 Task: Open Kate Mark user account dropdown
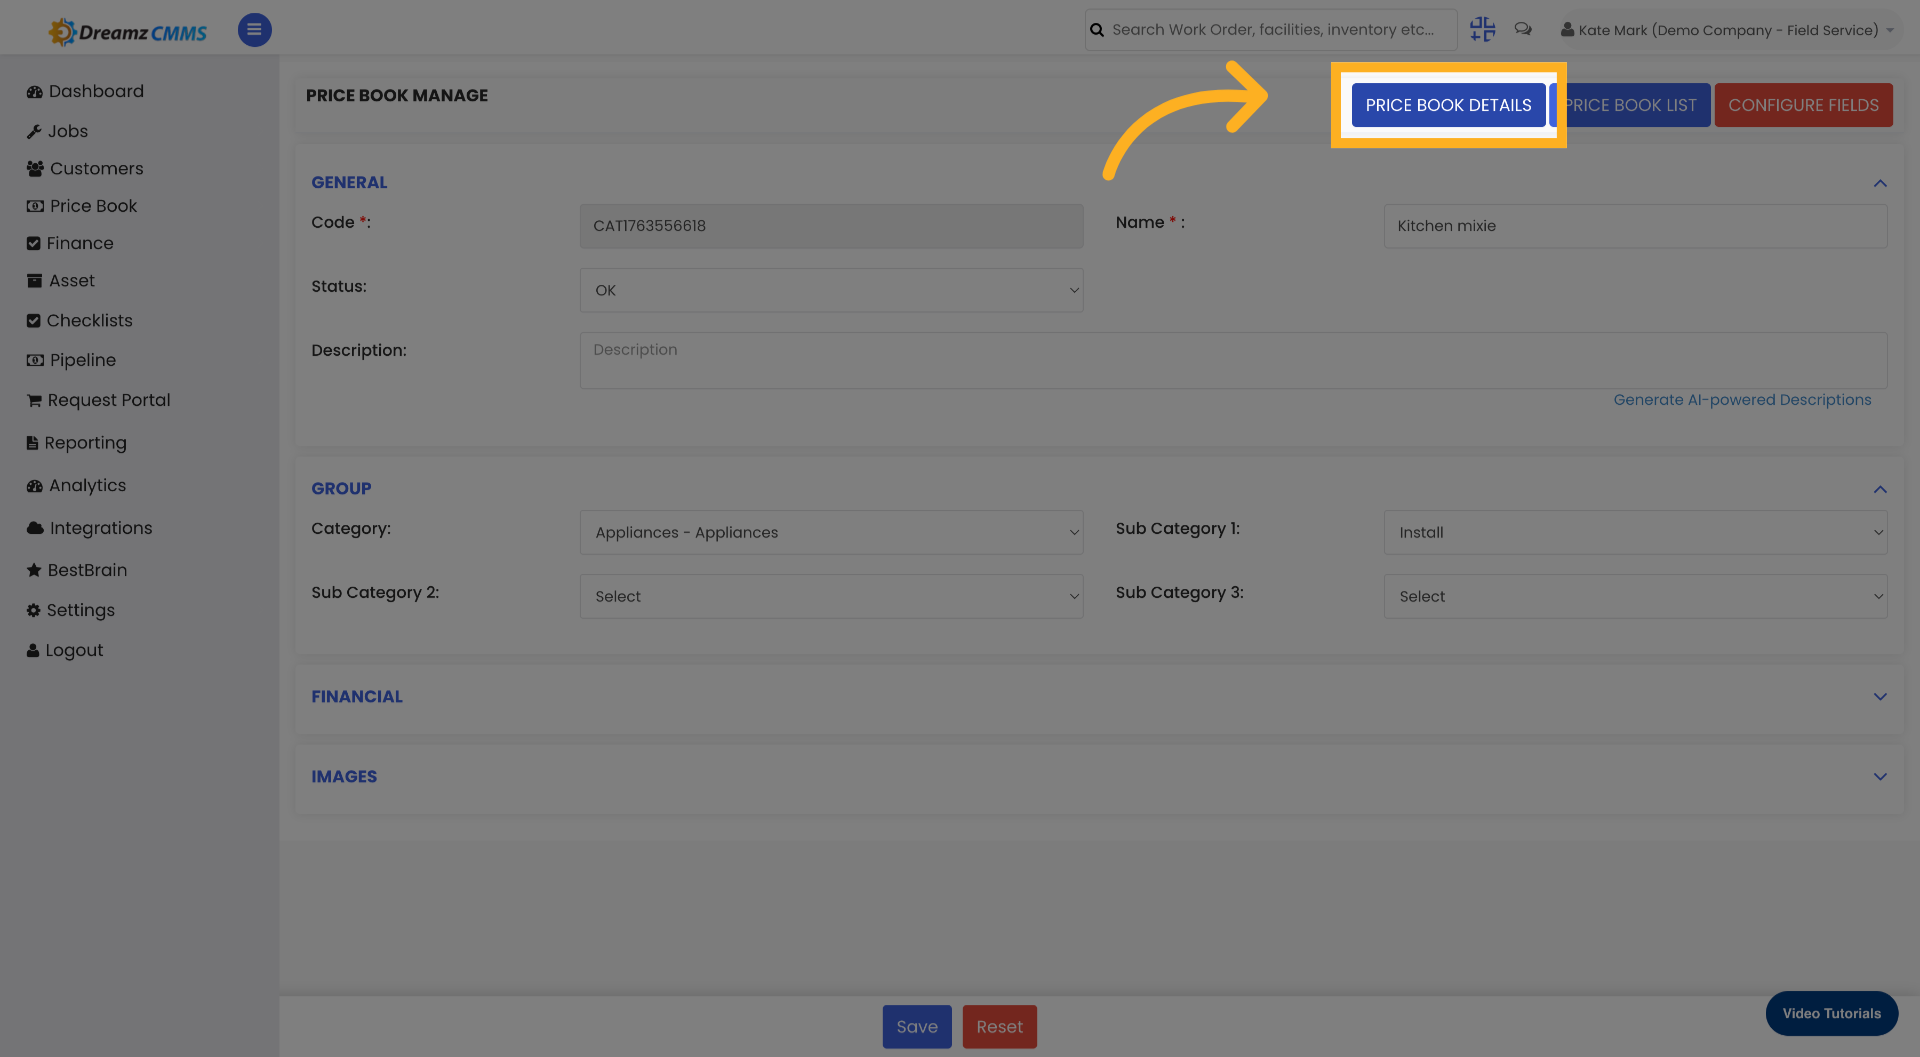[1727, 30]
